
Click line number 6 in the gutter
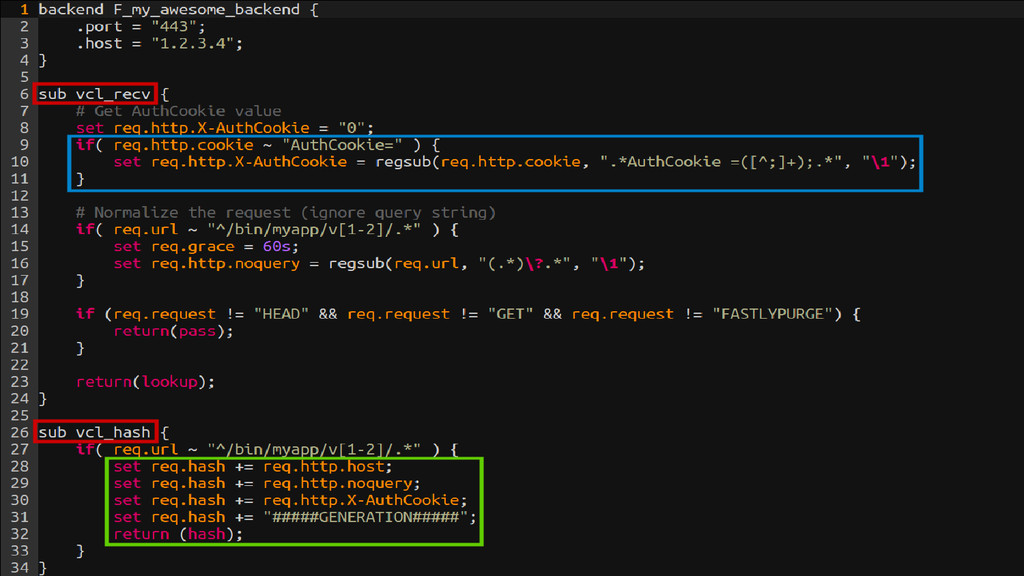click(24, 95)
